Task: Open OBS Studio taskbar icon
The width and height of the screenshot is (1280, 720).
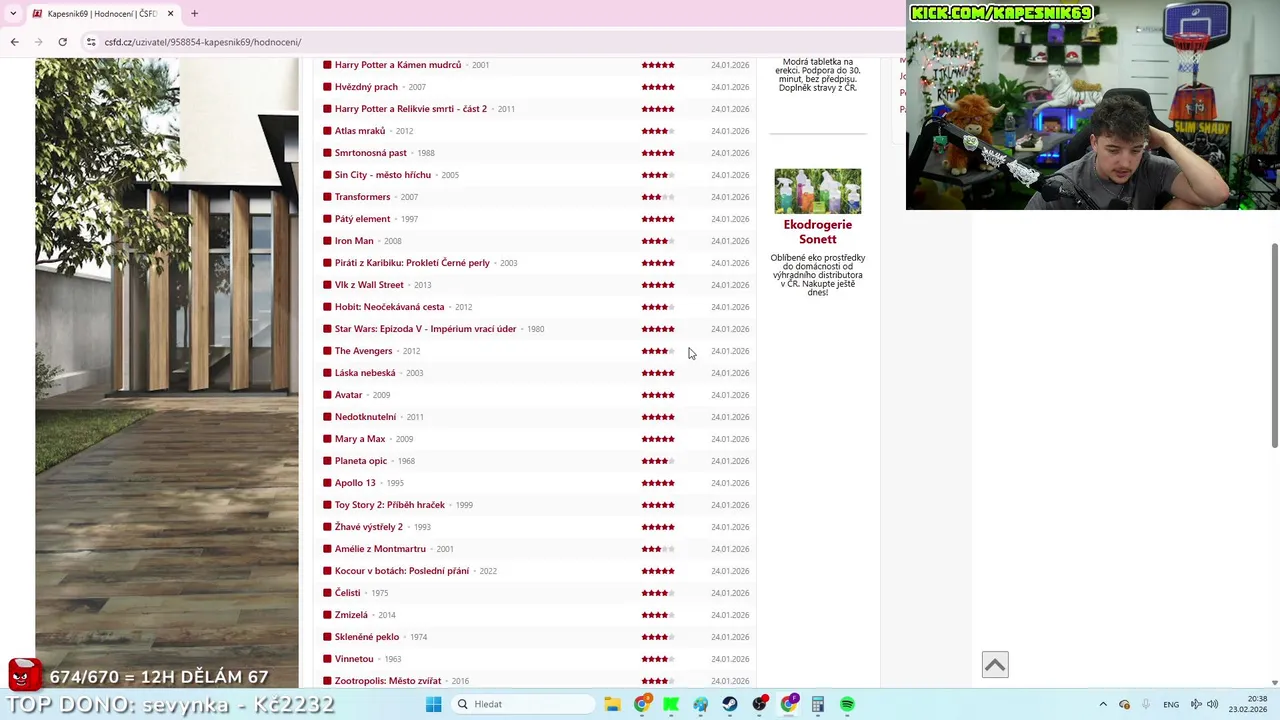Action: click(x=760, y=704)
